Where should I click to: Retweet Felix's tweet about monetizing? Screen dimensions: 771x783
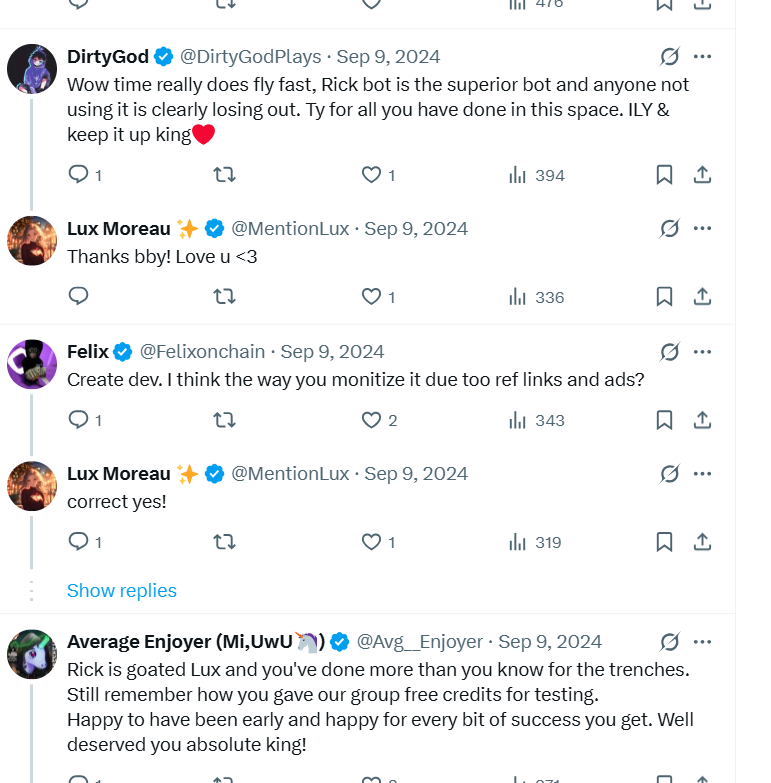pyautogui.click(x=225, y=420)
